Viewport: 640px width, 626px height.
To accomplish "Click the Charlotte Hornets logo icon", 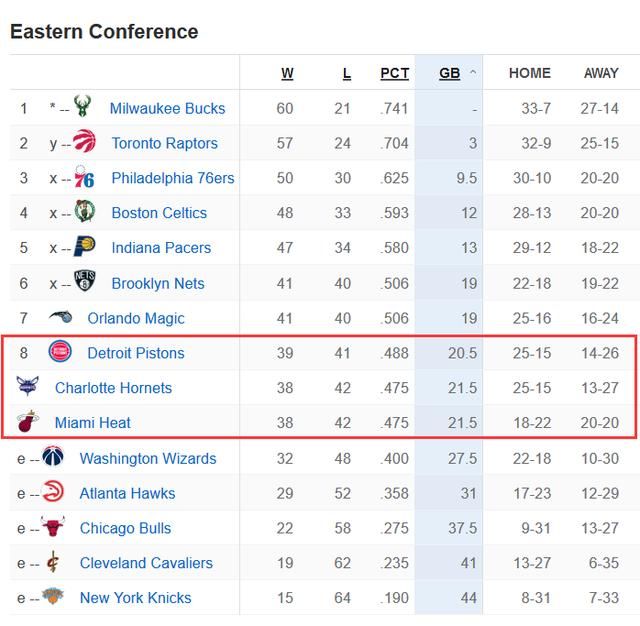I will (28, 386).
